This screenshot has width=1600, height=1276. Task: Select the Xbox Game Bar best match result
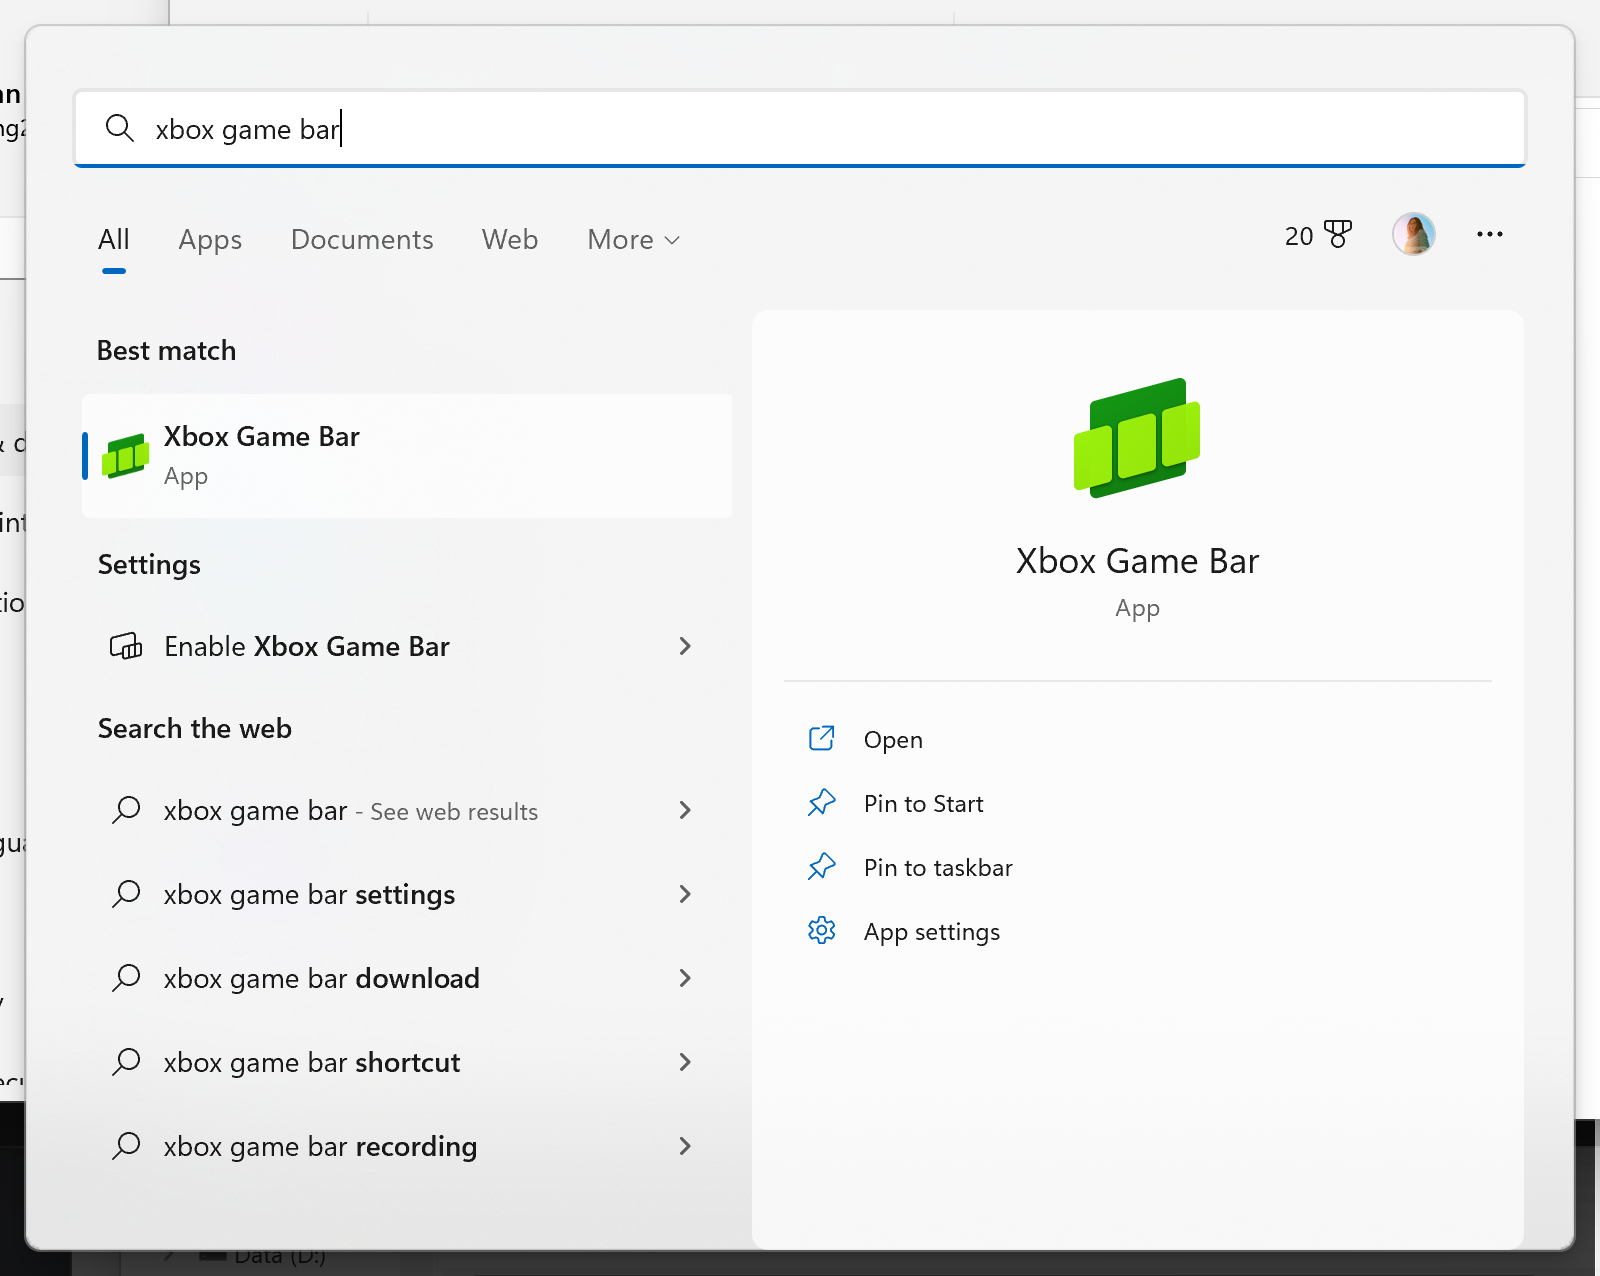tap(407, 456)
